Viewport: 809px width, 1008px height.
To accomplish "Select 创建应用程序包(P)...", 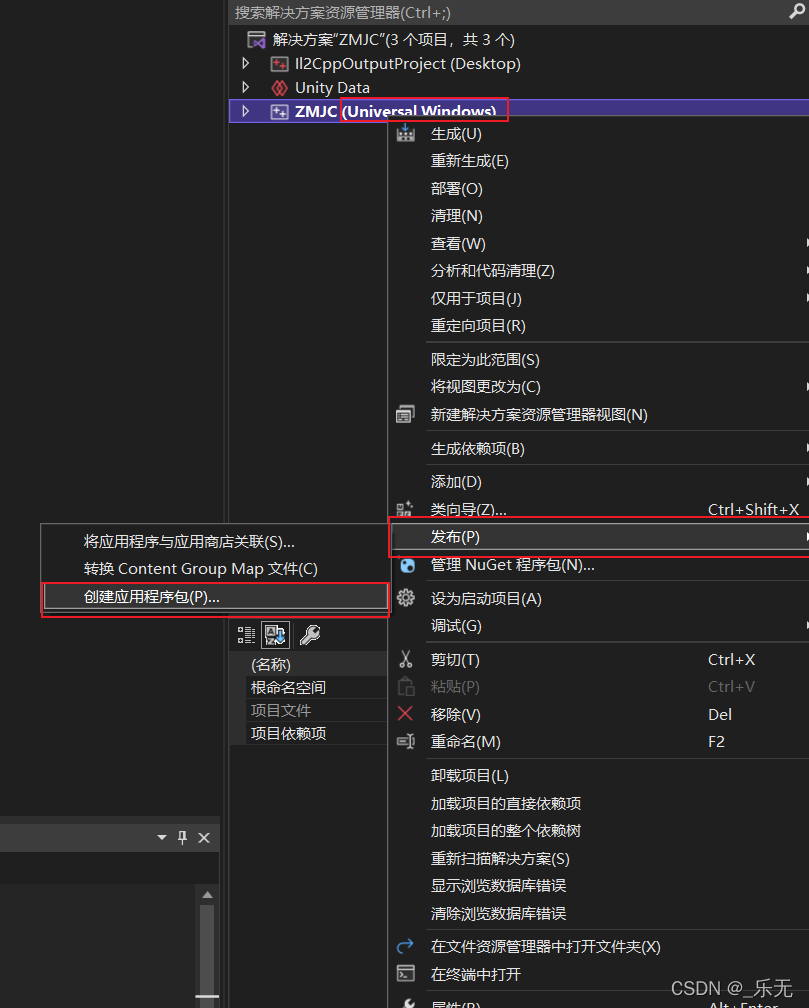I will 215,597.
